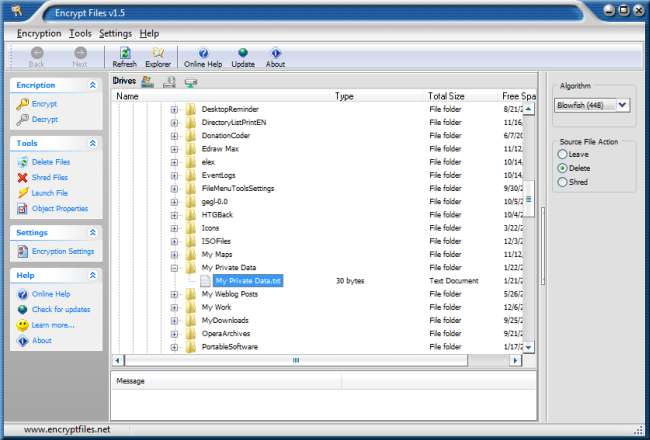Select the Shred radio button
The height and width of the screenshot is (440, 650).
562,182
